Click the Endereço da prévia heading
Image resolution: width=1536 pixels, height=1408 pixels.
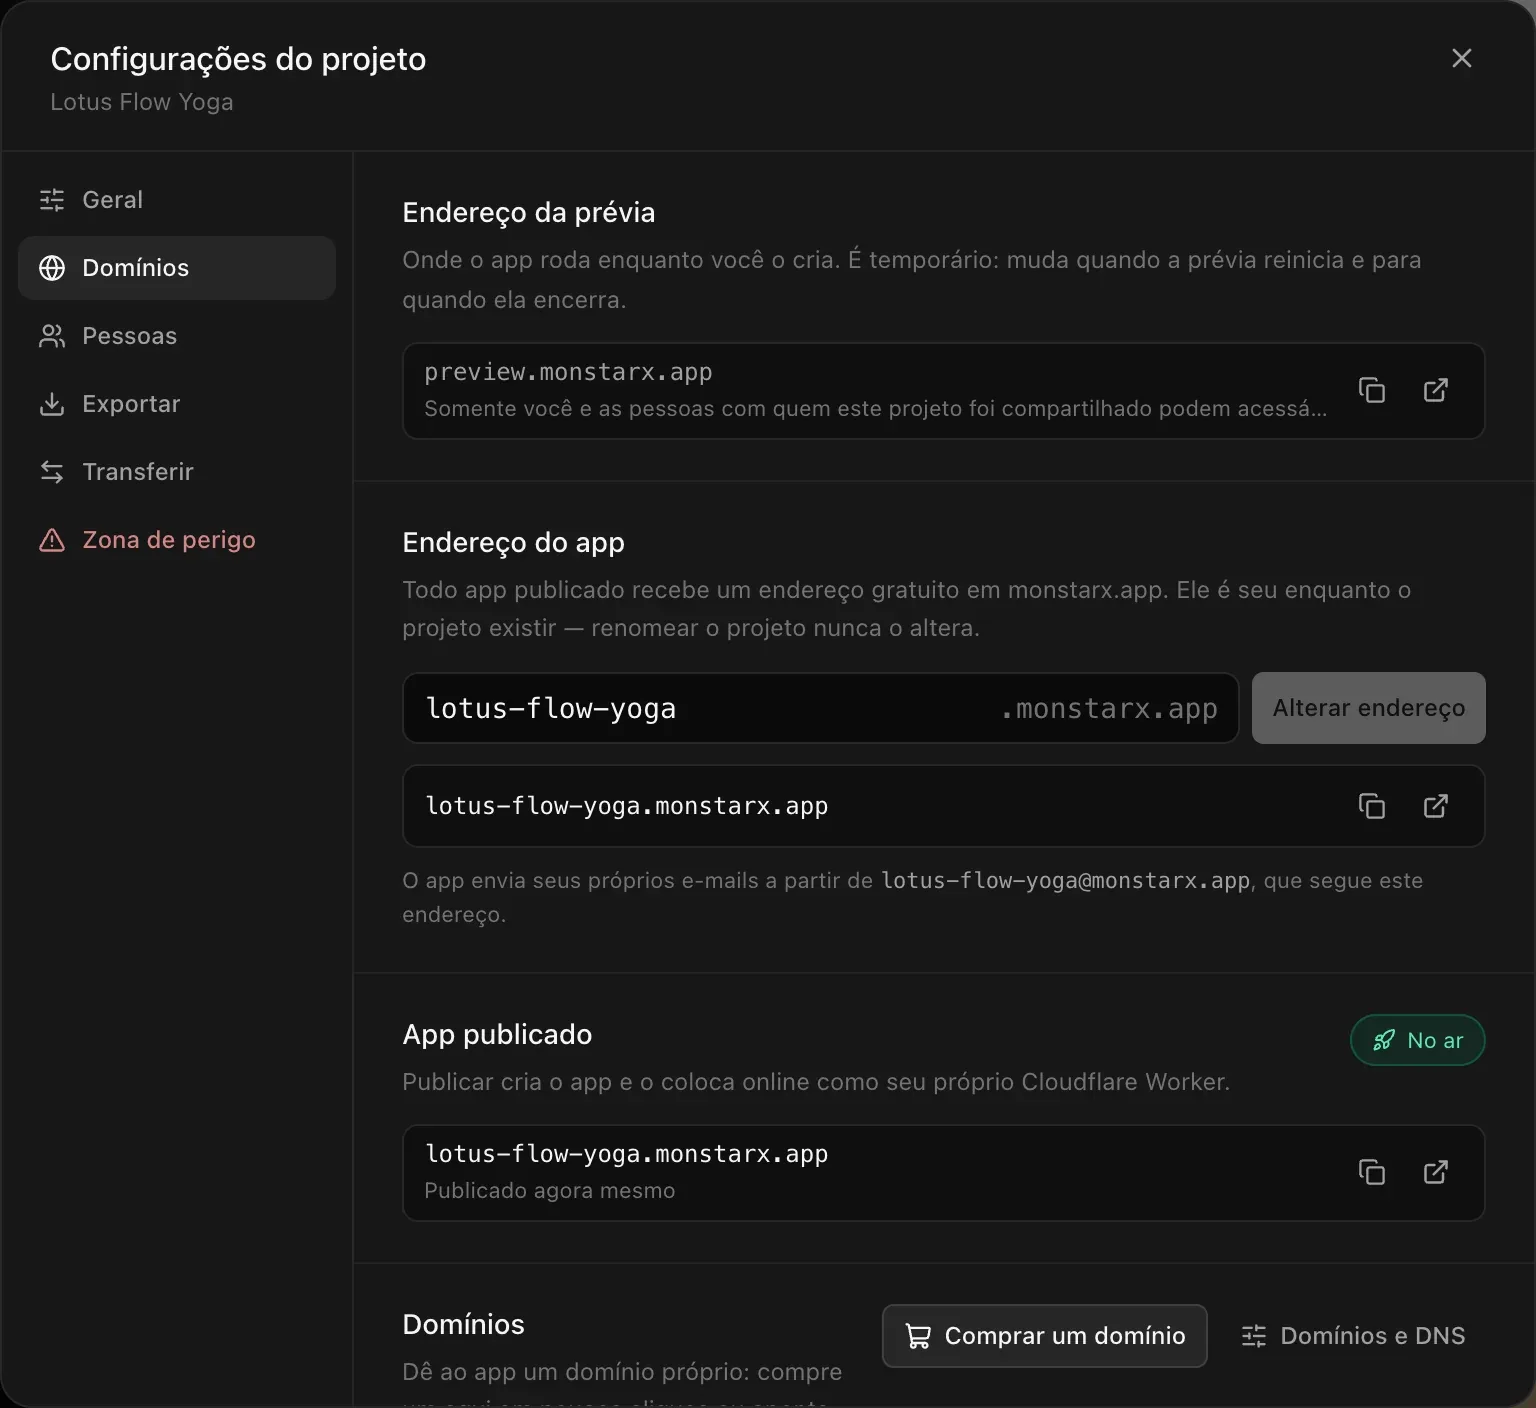(x=529, y=212)
